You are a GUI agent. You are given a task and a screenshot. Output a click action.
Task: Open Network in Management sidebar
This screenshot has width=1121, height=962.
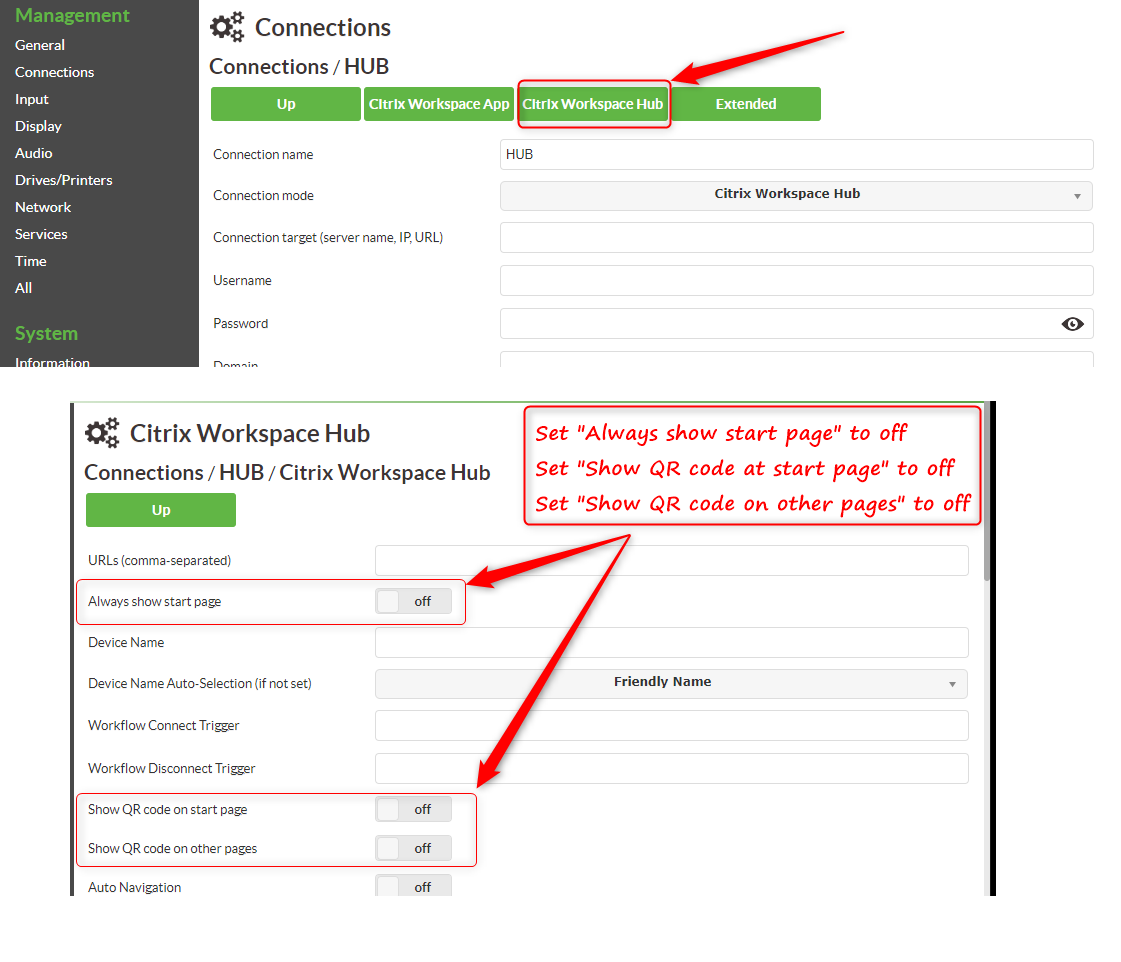(43, 207)
